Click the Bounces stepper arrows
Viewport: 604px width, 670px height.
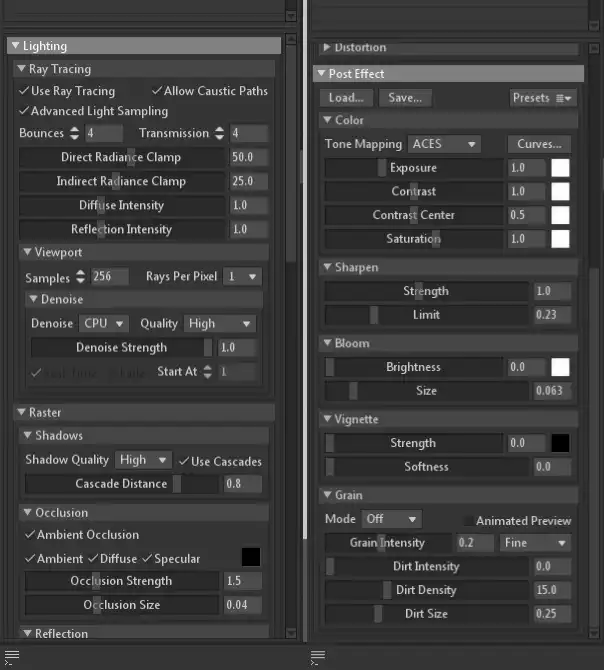pyautogui.click(x=74, y=133)
